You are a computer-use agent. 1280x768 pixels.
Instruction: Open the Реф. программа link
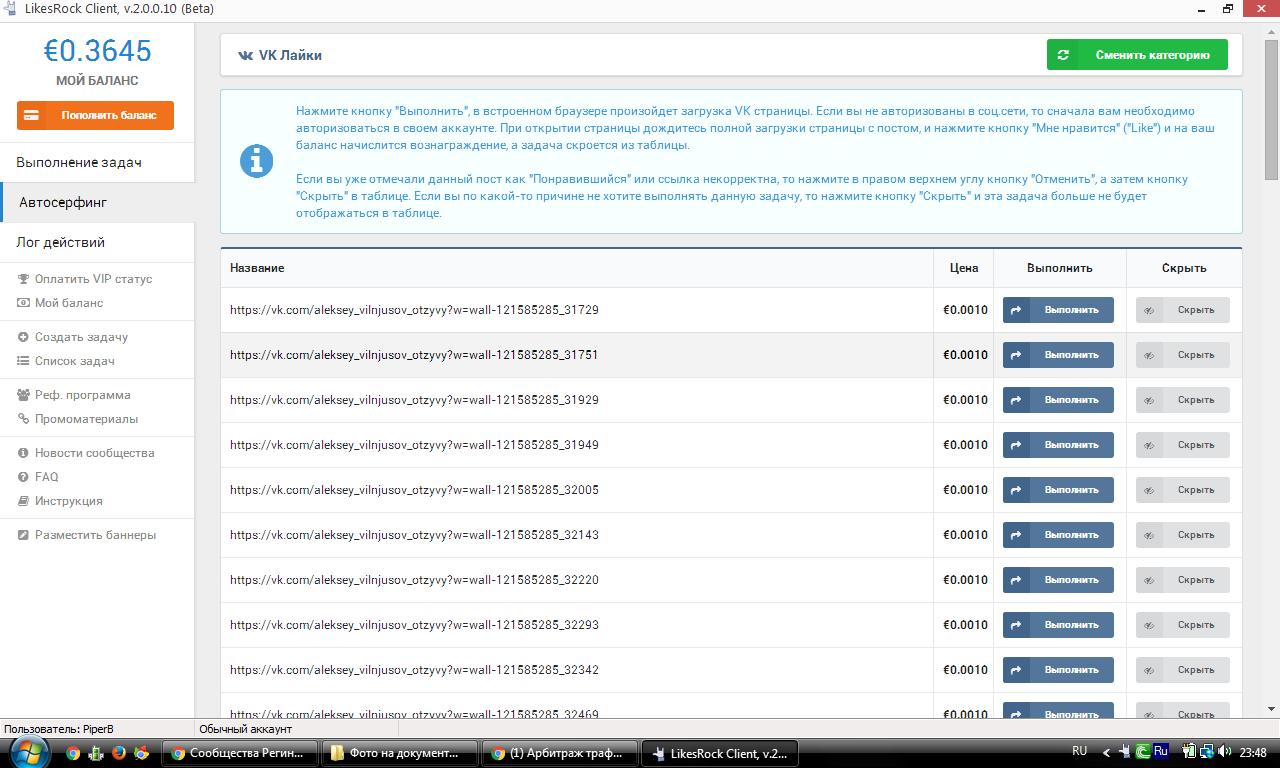[x=82, y=395]
